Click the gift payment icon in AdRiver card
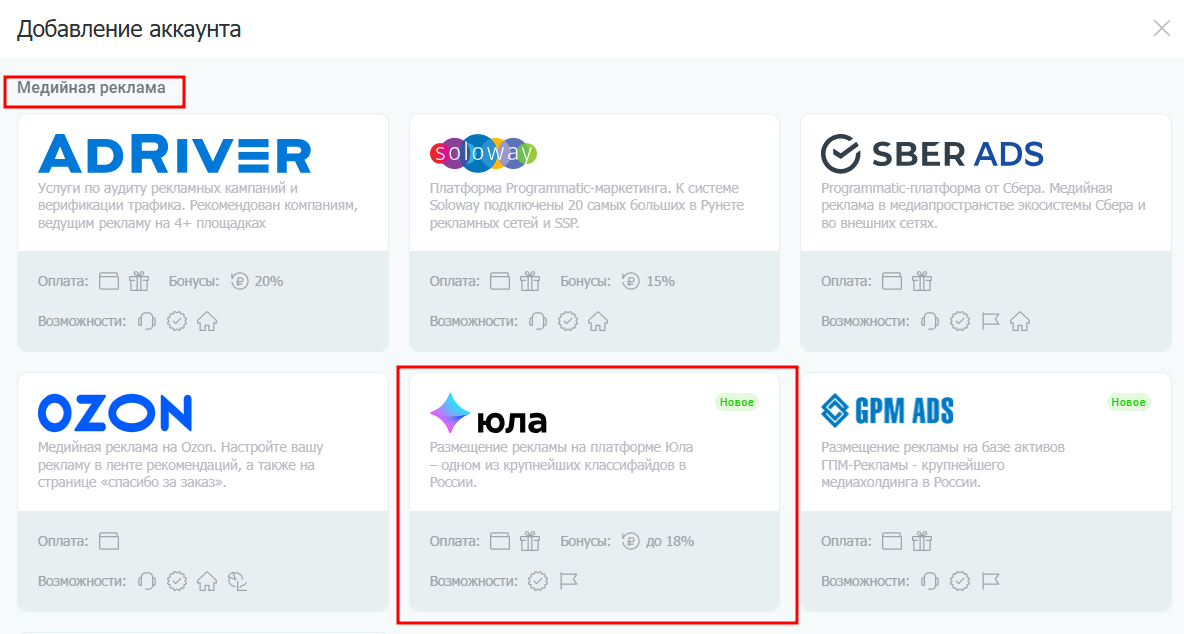The width and height of the screenshot is (1184, 634). click(139, 282)
